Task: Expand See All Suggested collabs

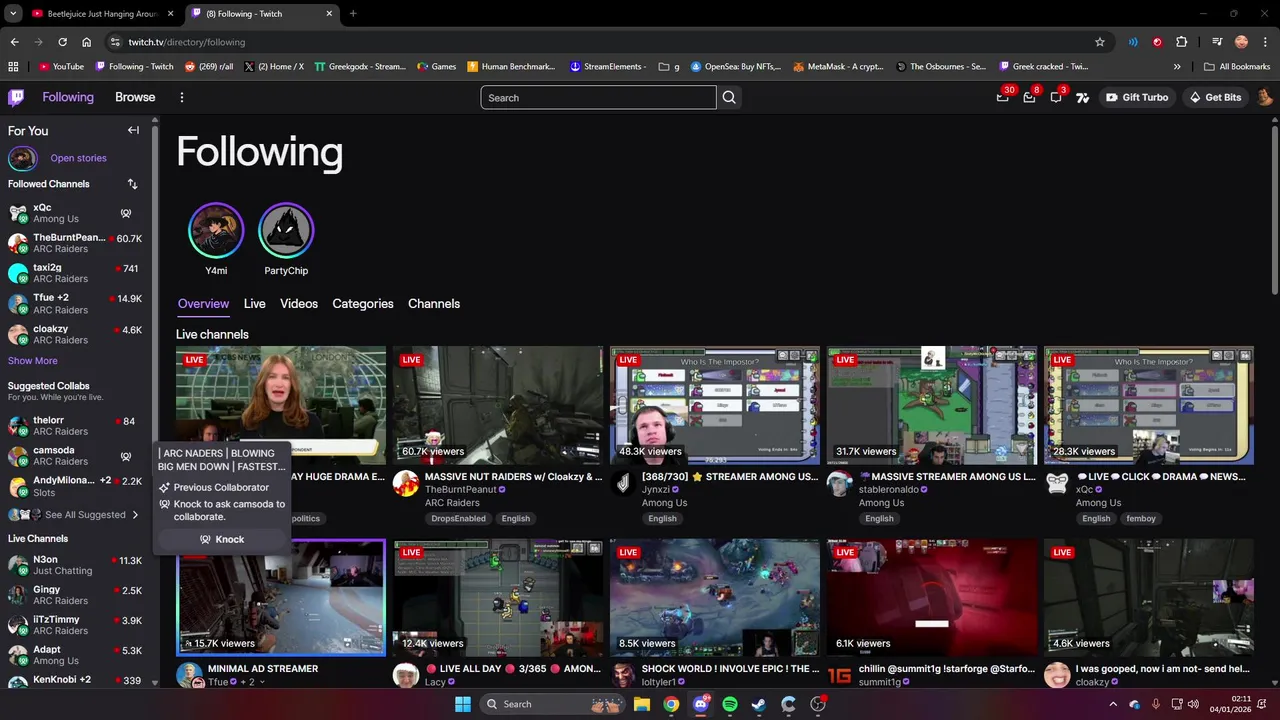Action: tap(74, 515)
